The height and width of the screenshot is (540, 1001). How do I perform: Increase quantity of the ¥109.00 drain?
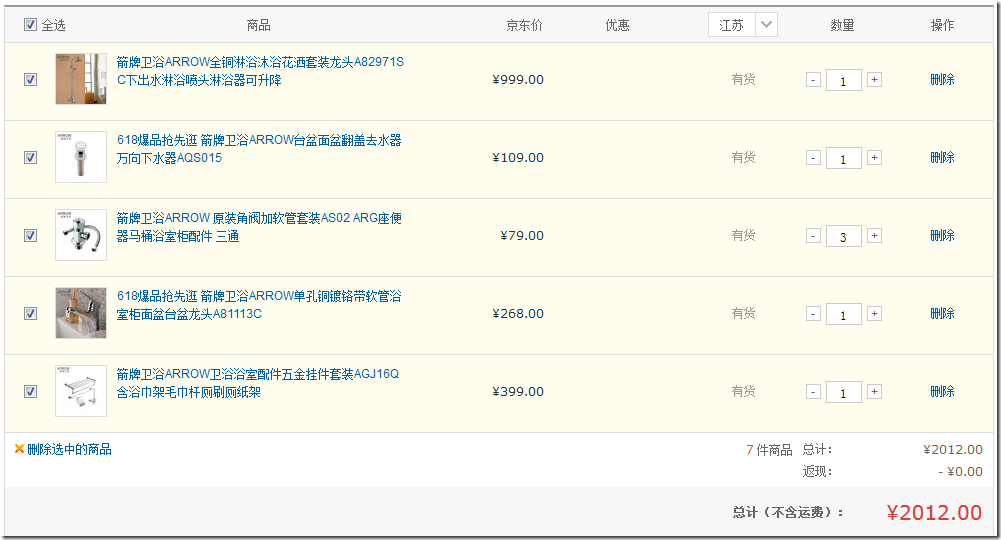[875, 158]
